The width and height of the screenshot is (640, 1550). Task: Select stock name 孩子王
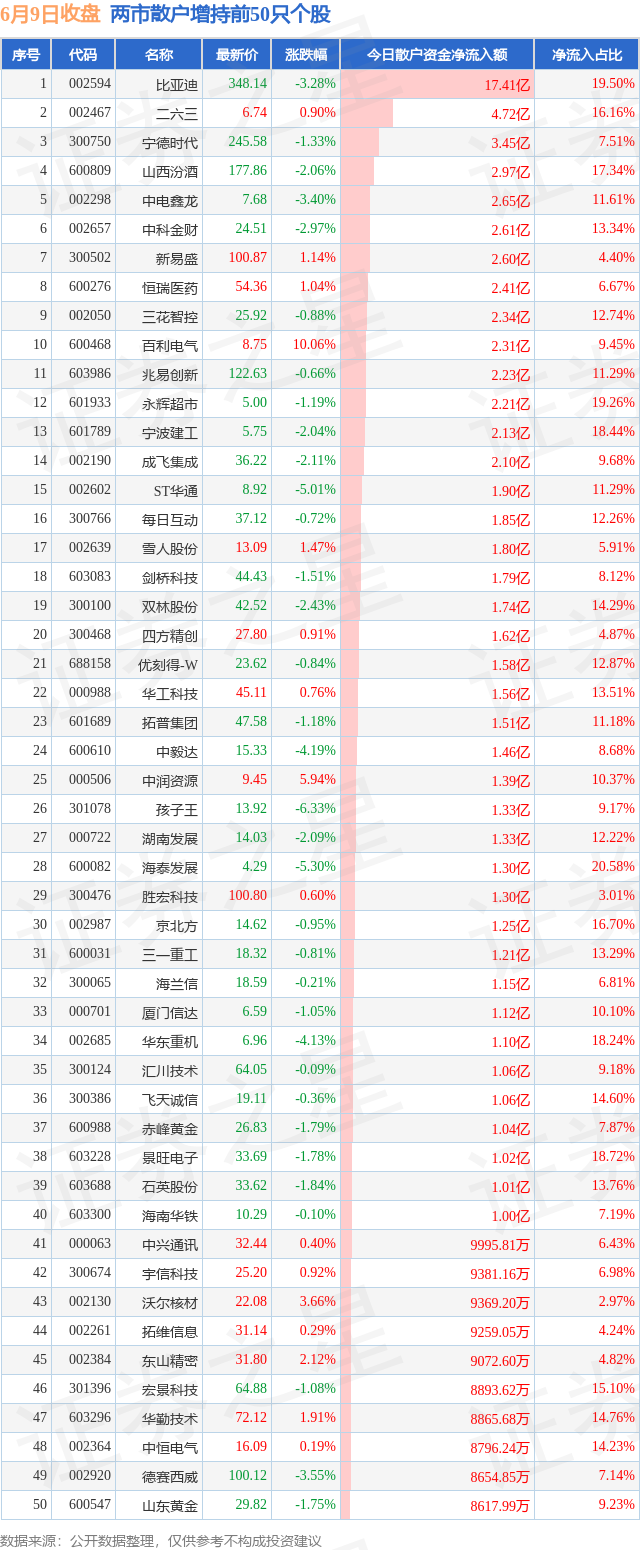click(177, 810)
